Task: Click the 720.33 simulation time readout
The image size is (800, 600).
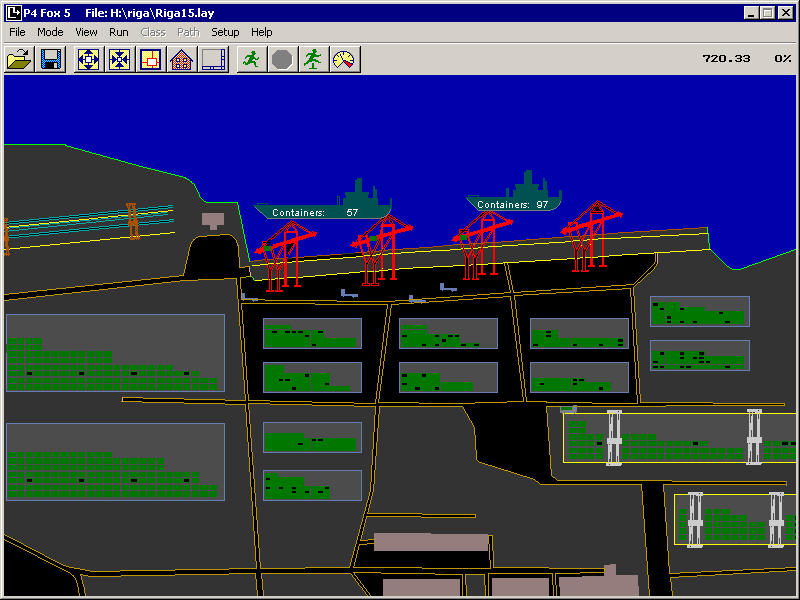Action: point(726,59)
